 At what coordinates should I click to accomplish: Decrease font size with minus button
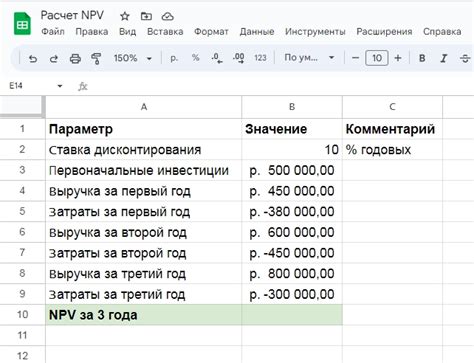pos(355,58)
